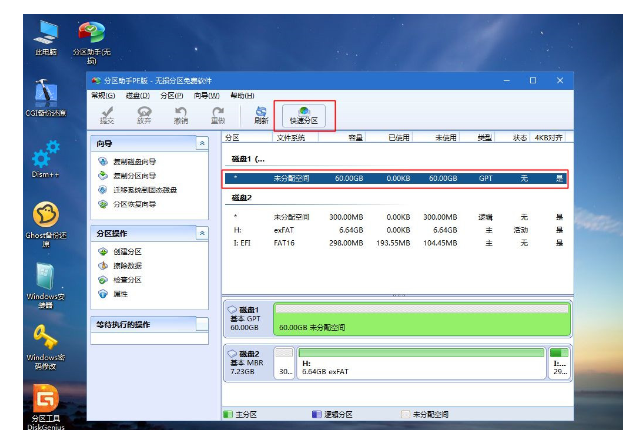
Task: Click the 刷新 (Refresh) toolbar icon
Action: [261, 115]
